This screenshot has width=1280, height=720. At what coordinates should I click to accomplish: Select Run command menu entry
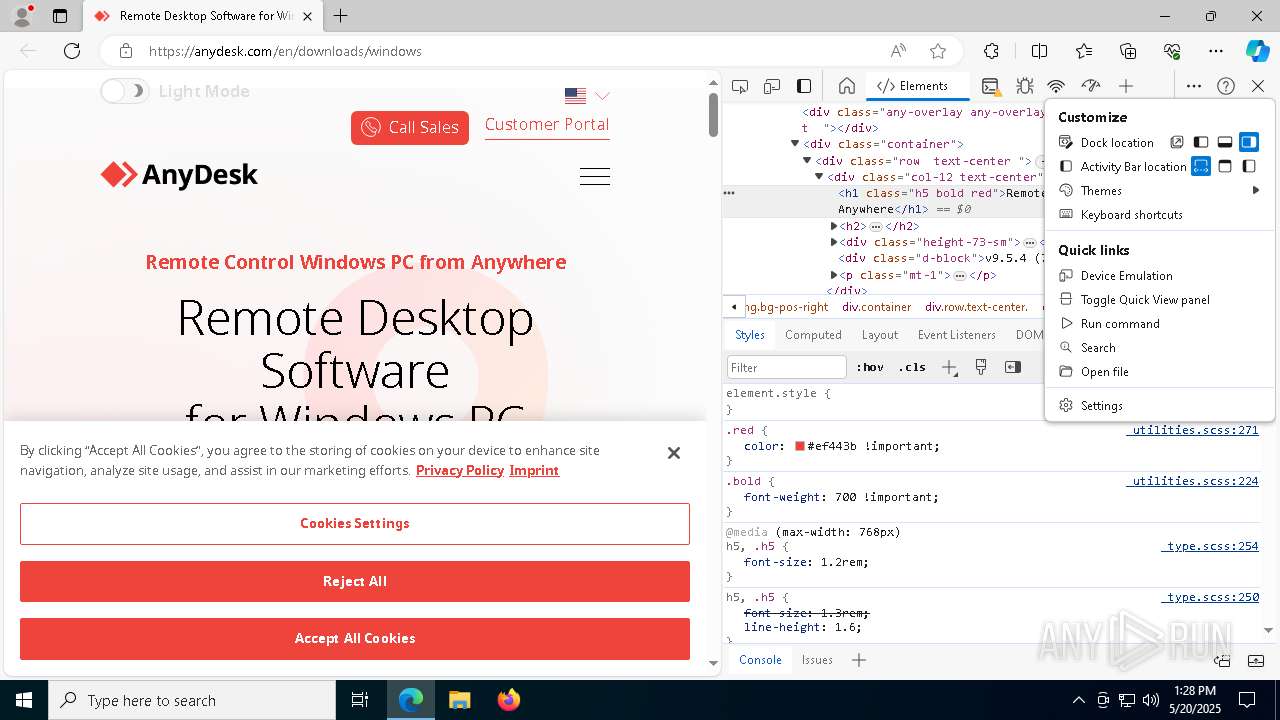pyautogui.click(x=1159, y=323)
